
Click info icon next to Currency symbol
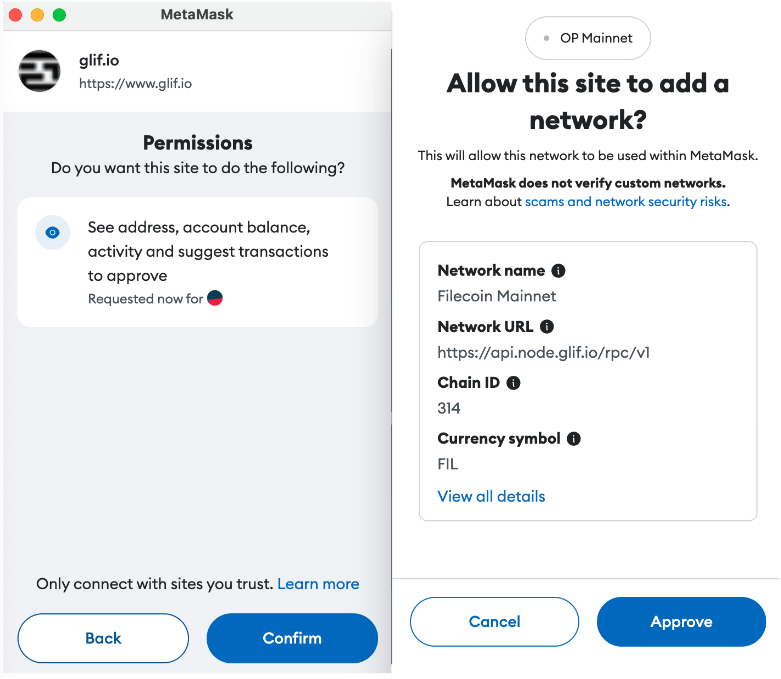pyautogui.click(x=574, y=439)
